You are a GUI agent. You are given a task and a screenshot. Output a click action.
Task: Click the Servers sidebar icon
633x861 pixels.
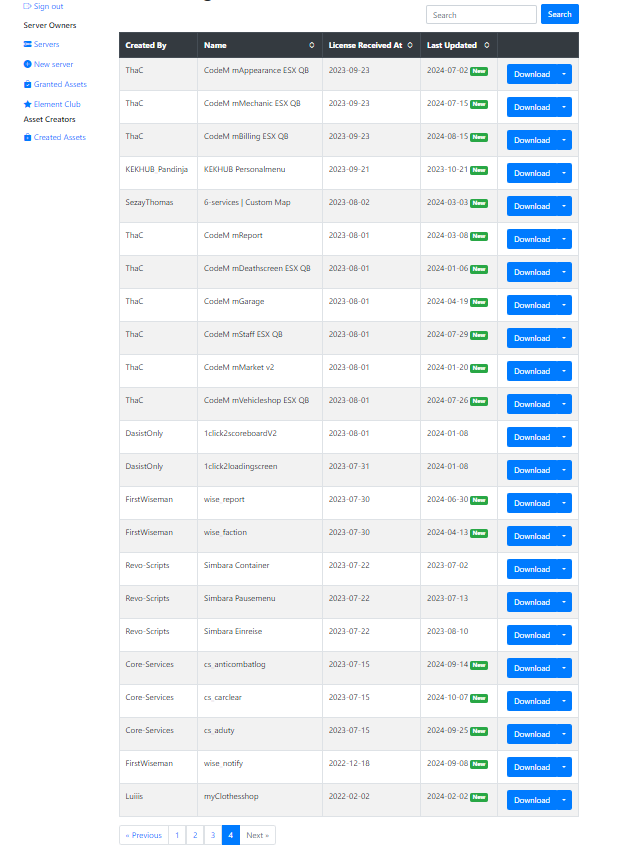27,44
